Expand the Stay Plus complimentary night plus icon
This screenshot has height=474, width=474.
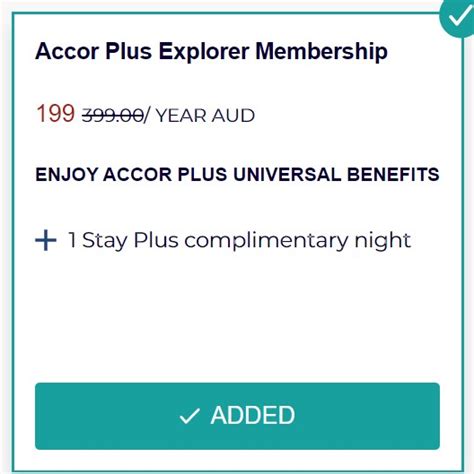point(46,240)
